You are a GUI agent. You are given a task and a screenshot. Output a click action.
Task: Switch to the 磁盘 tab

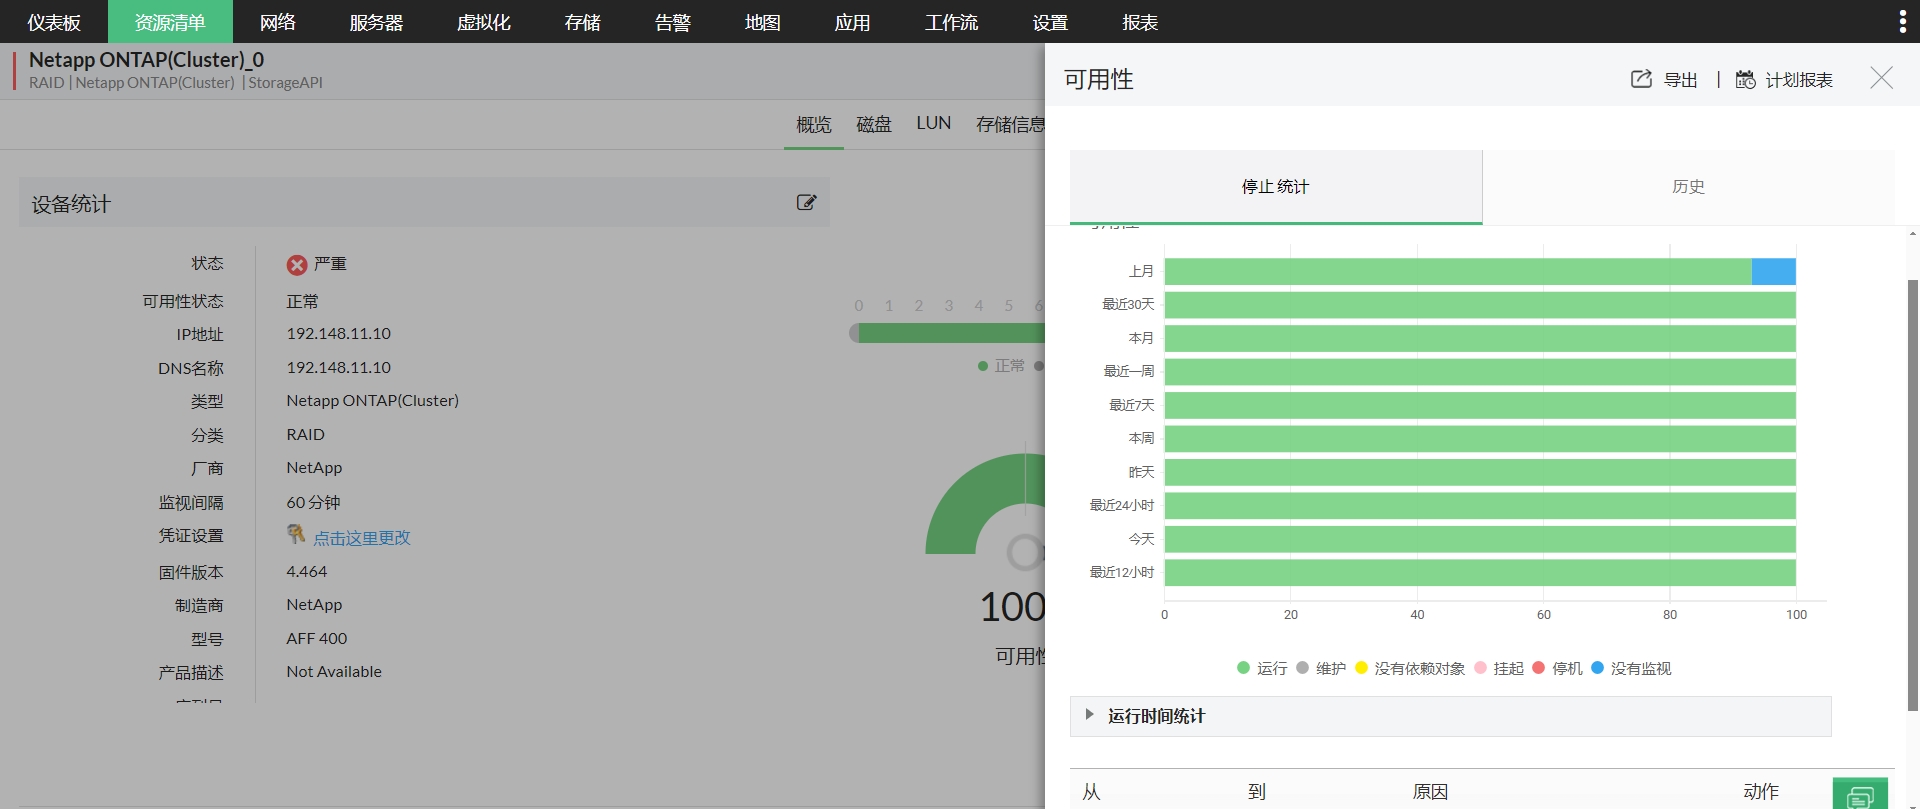coord(874,125)
